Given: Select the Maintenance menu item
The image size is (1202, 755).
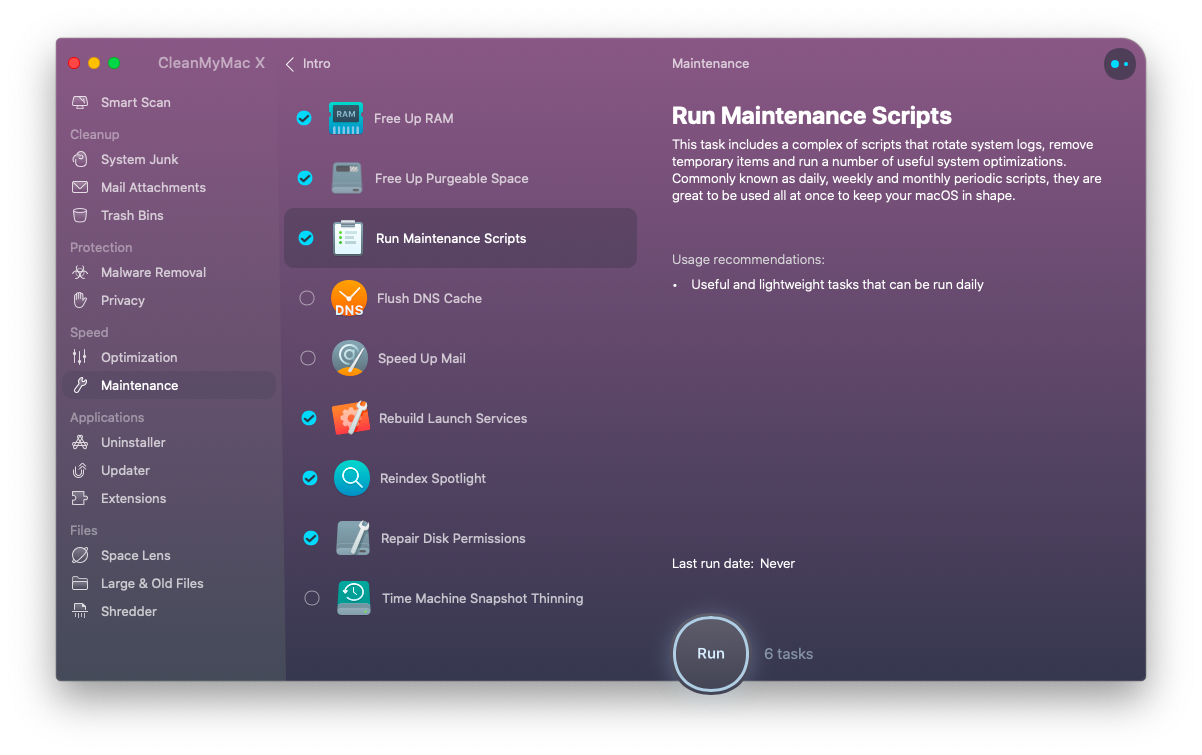Looking at the screenshot, I should (x=139, y=385).
